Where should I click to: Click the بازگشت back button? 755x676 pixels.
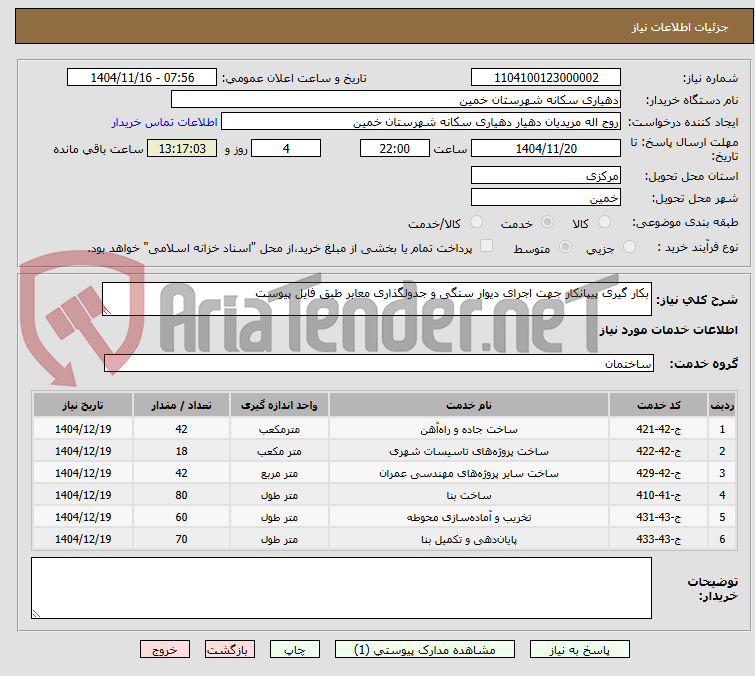[230, 650]
